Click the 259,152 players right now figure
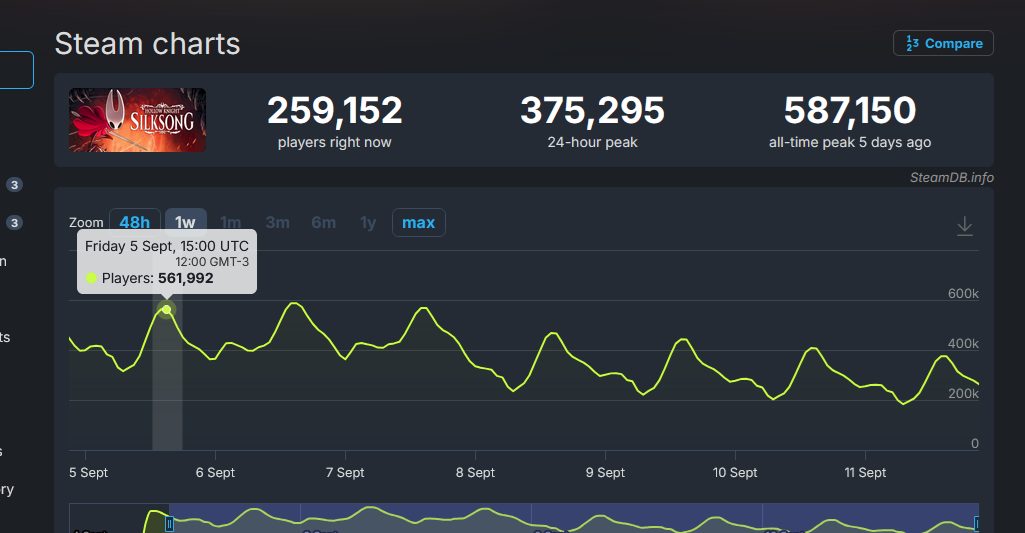This screenshot has width=1025, height=533. 335,110
